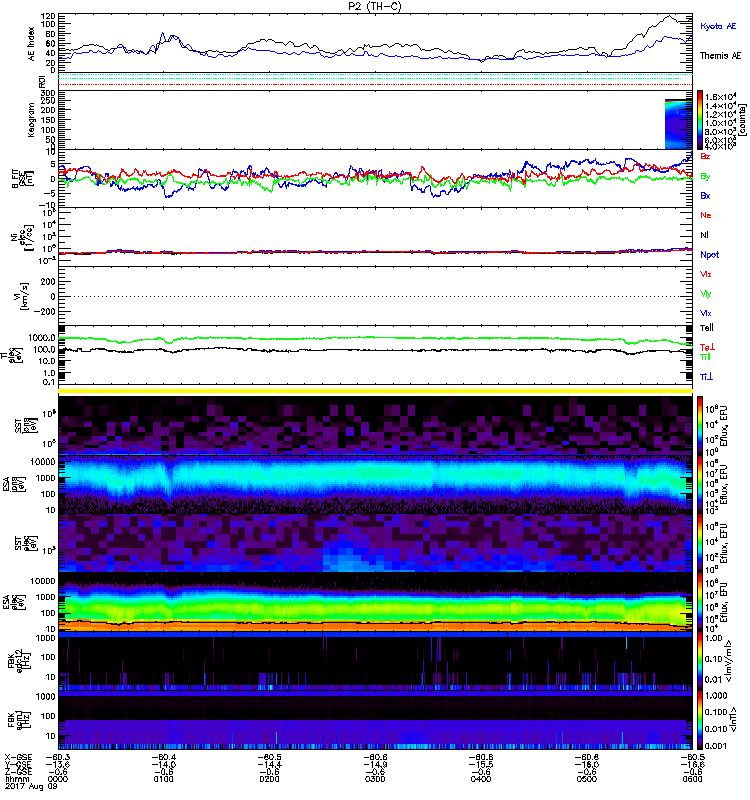This screenshot has height=800, width=750.
Task: Click the green "Viy" velocity legend label
Action: pos(706,294)
